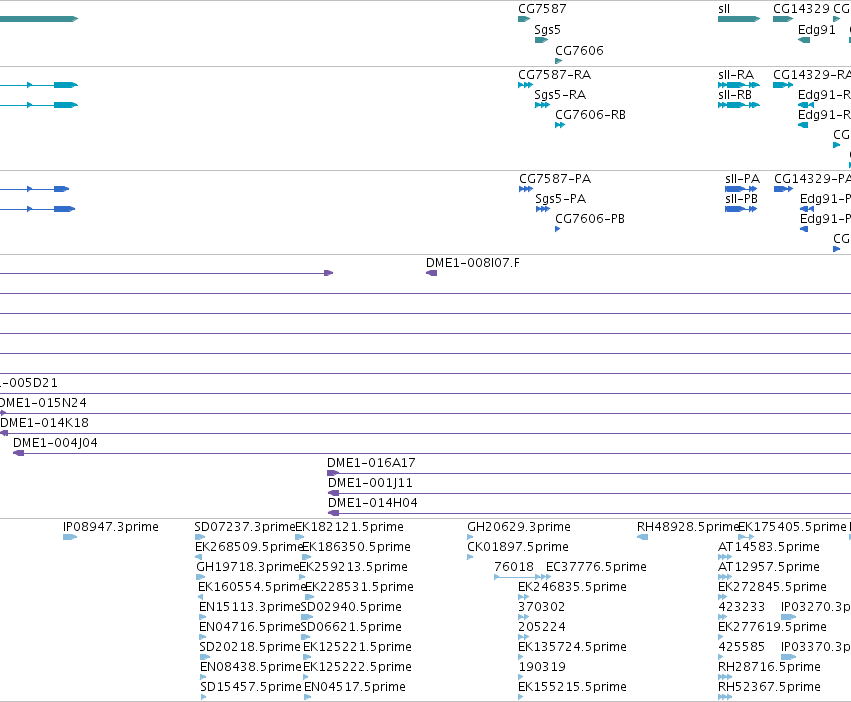Click EST SD06621.5prime

click(351, 628)
